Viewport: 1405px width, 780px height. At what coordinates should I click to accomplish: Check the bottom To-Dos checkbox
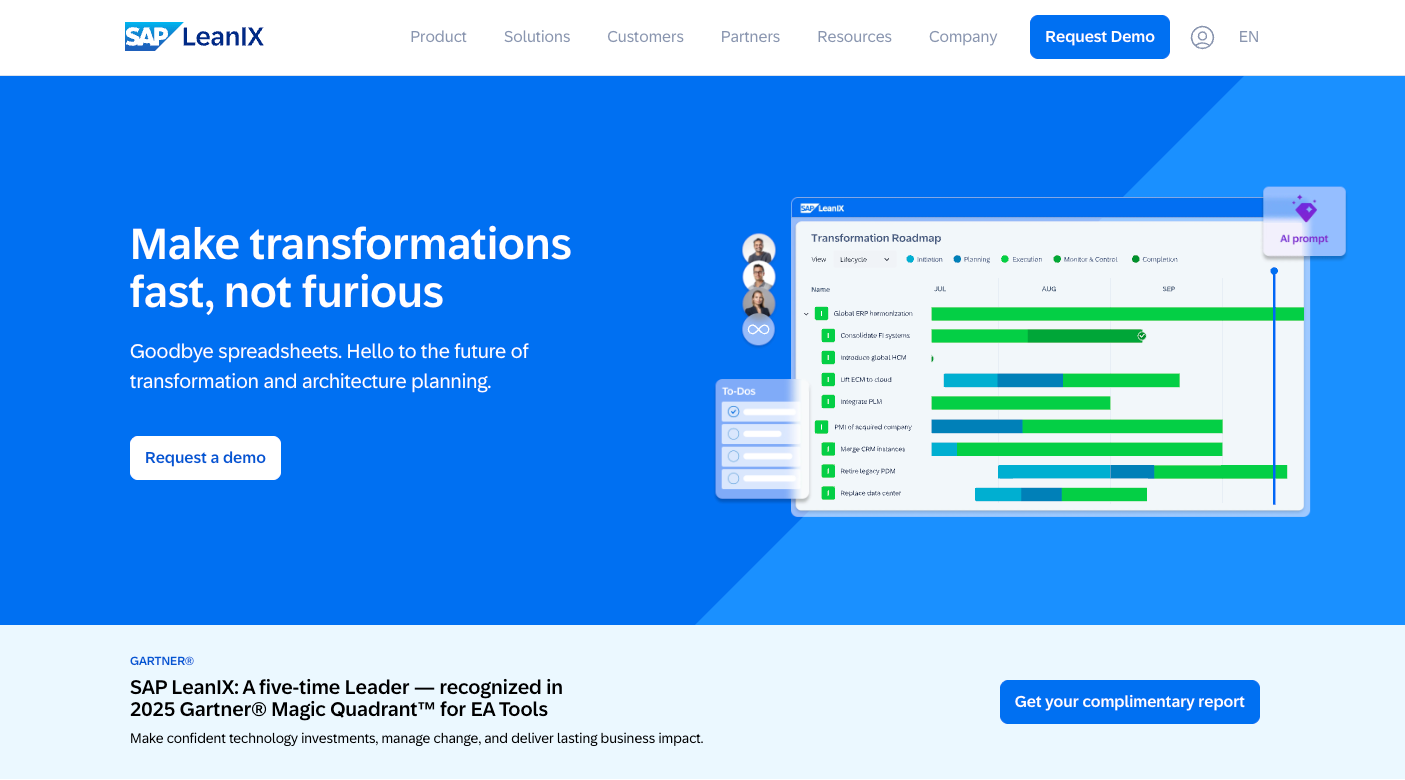733,478
